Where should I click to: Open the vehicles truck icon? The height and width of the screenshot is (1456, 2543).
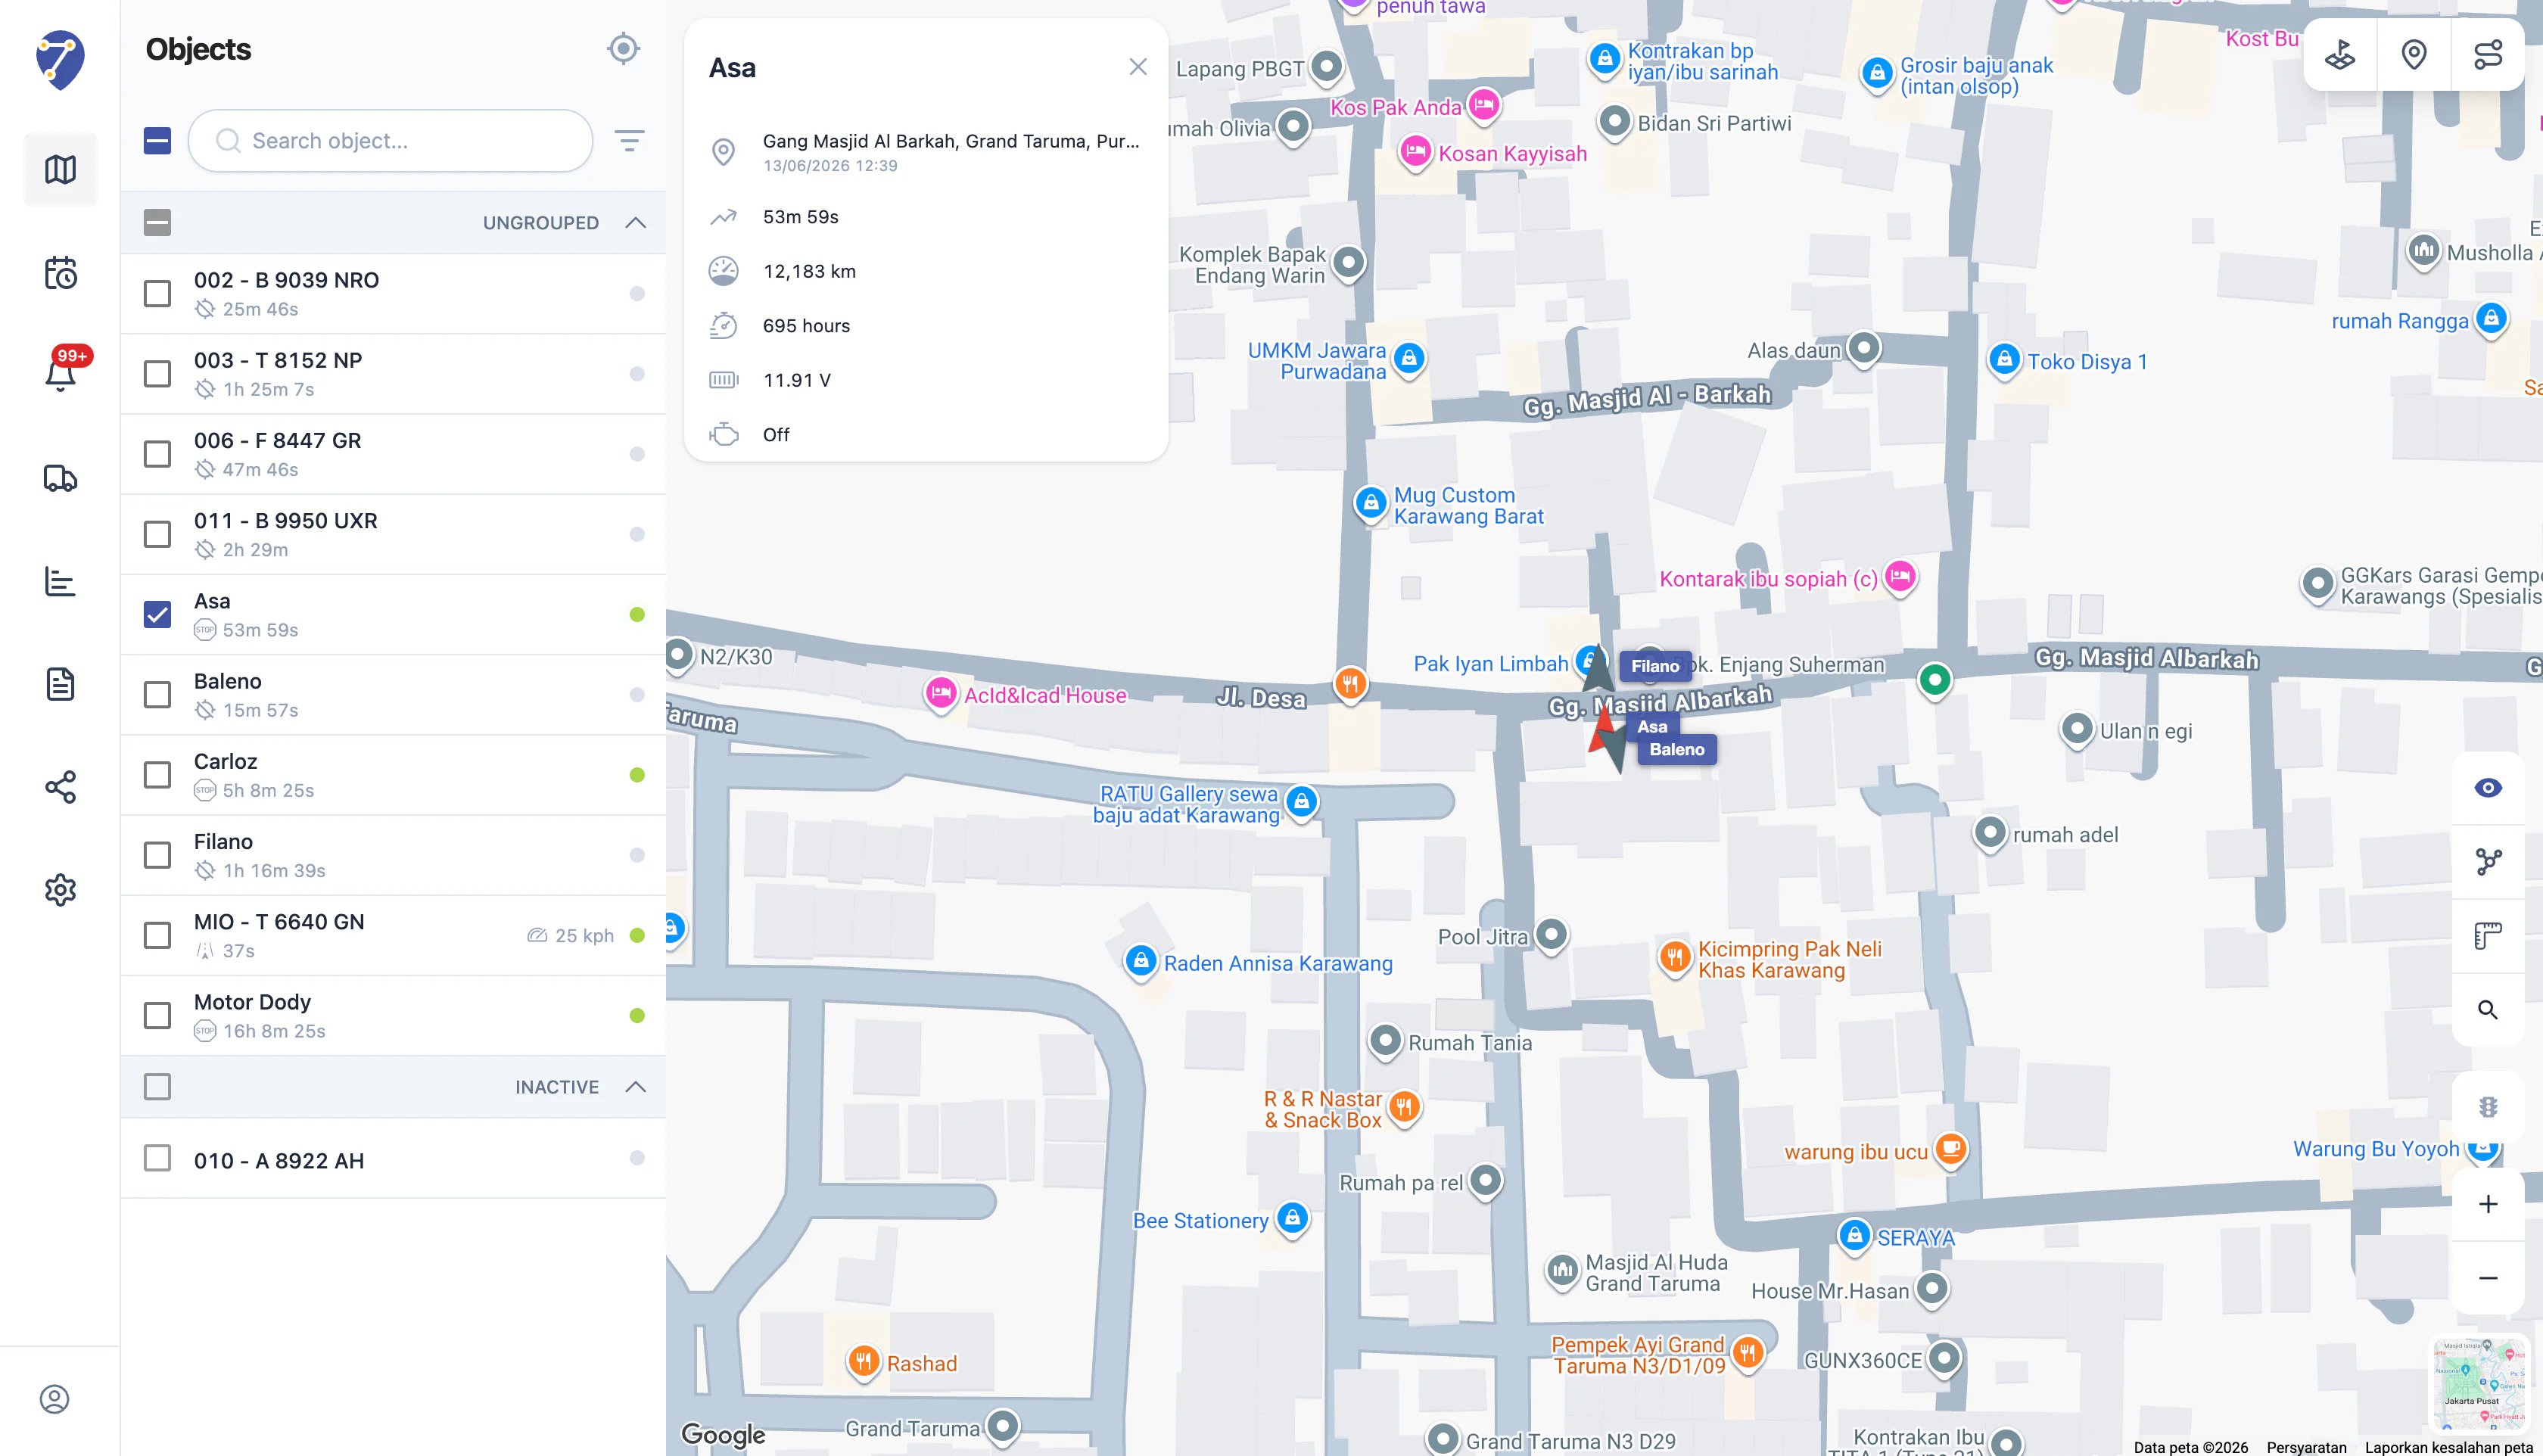(x=60, y=478)
